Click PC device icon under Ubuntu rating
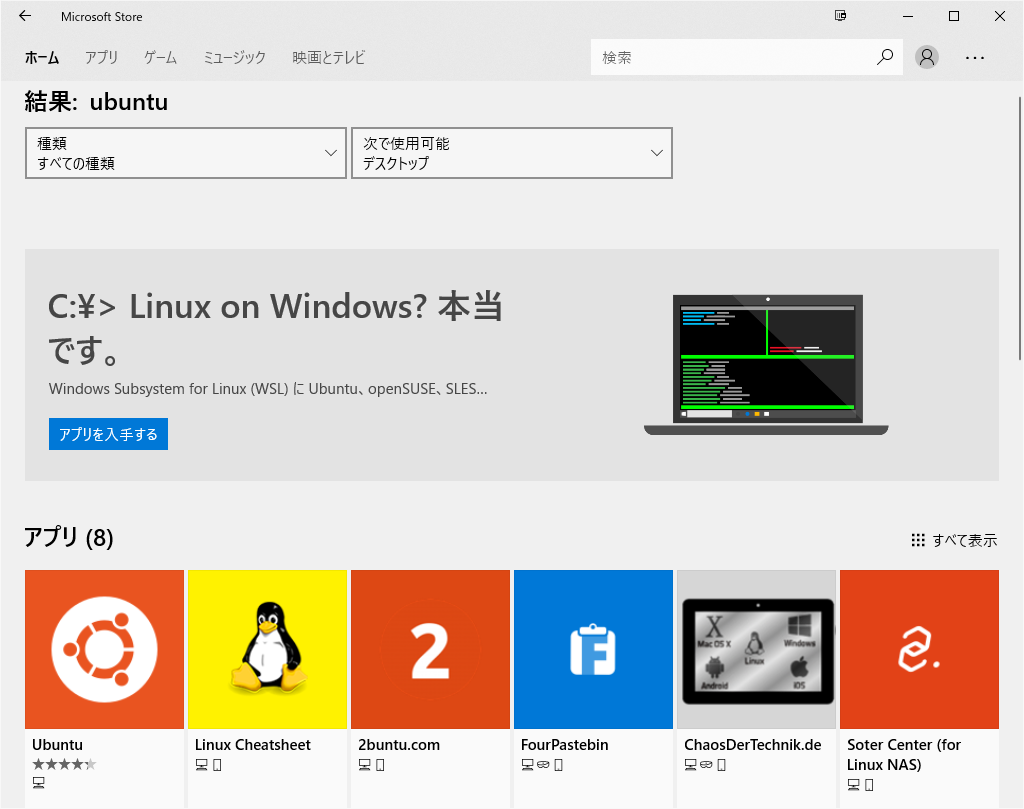Screen dimensions: 1024x809 pyautogui.click(x=39, y=782)
